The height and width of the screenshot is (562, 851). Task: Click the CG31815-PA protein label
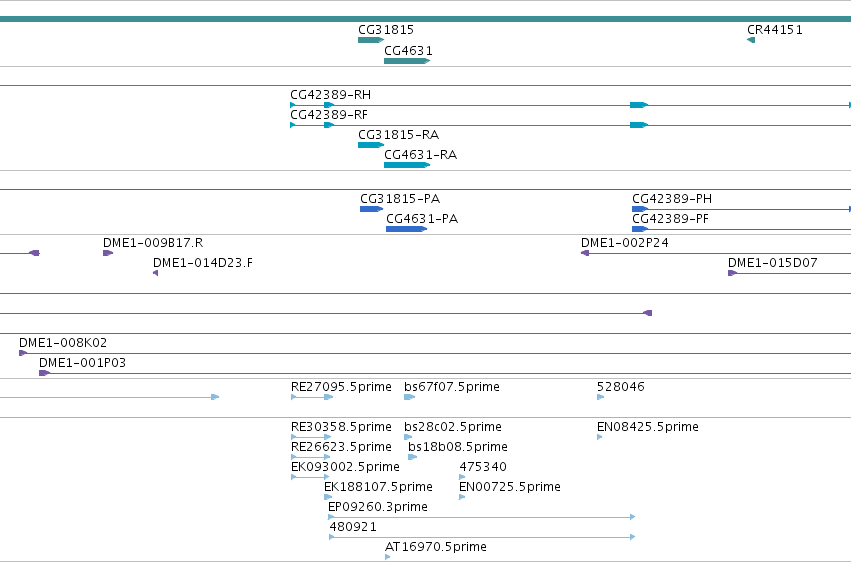(x=400, y=199)
